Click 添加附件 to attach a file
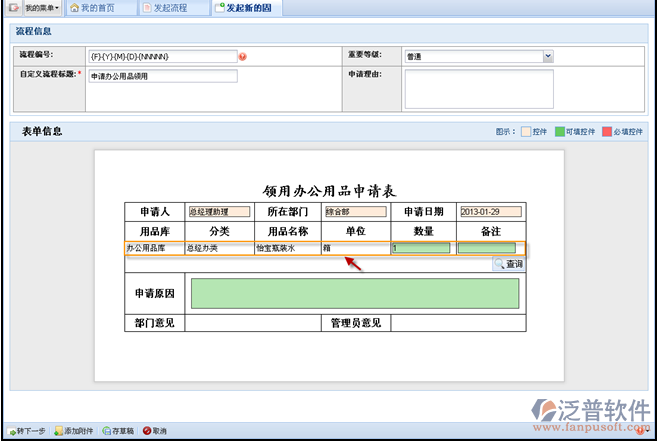 74,431
